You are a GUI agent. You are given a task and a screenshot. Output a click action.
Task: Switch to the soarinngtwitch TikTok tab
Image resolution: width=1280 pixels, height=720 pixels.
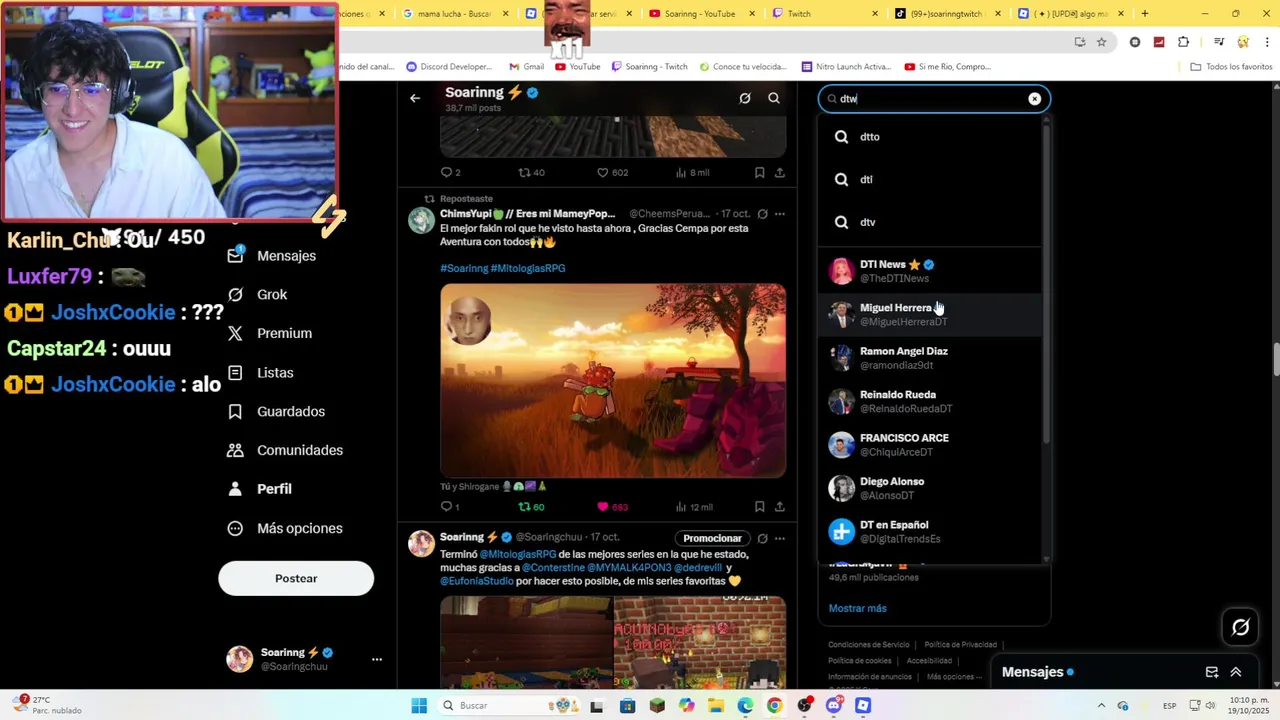coord(946,14)
